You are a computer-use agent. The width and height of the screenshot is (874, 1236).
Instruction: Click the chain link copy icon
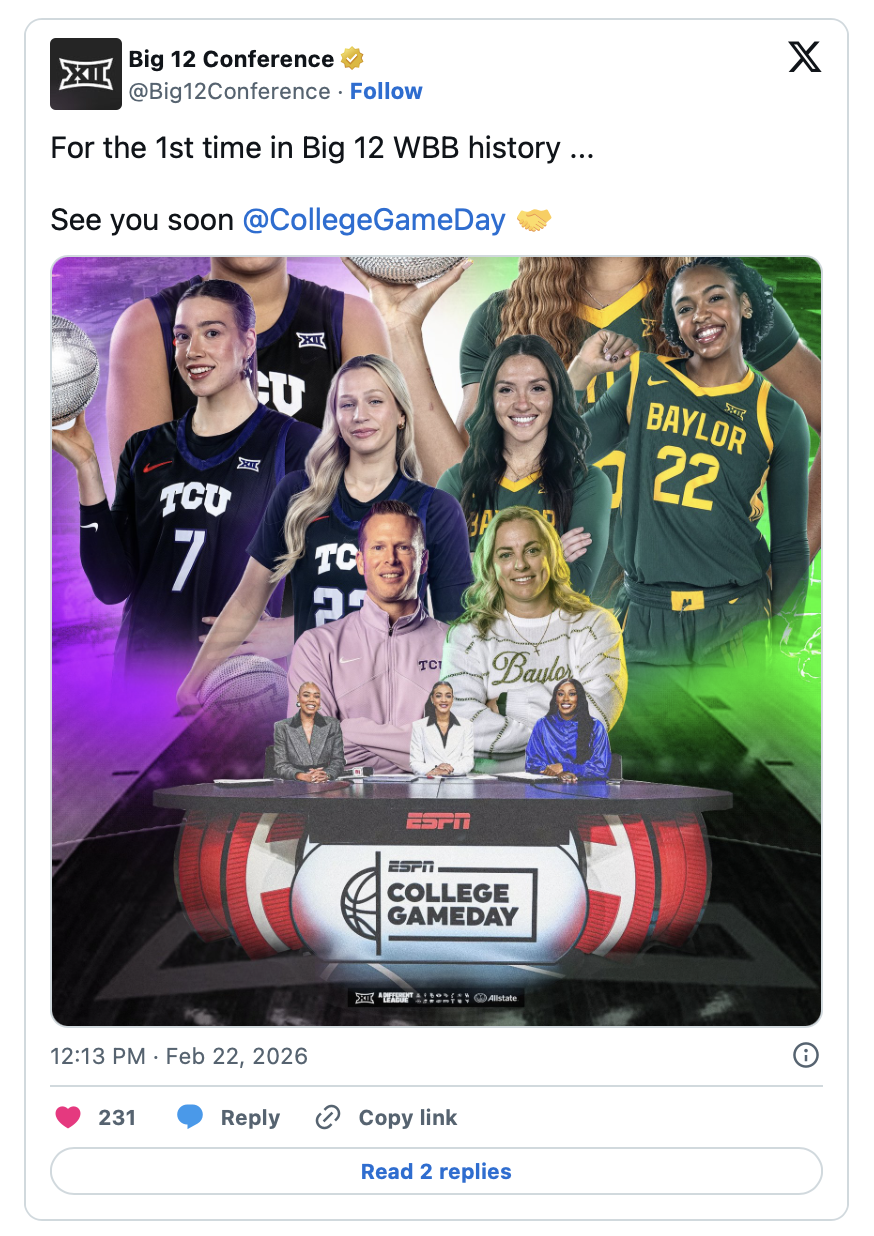coord(328,1118)
